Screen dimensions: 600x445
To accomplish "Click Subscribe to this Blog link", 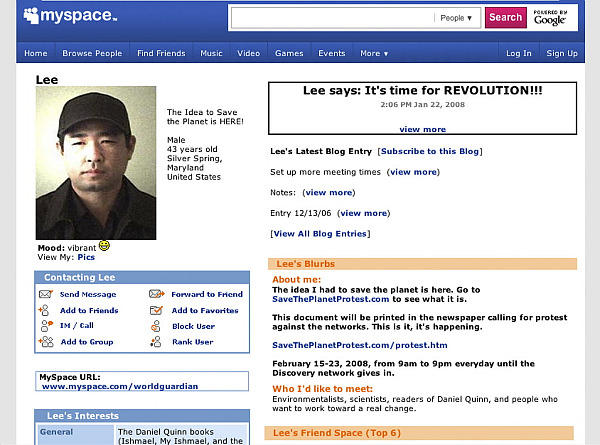I will click(430, 151).
